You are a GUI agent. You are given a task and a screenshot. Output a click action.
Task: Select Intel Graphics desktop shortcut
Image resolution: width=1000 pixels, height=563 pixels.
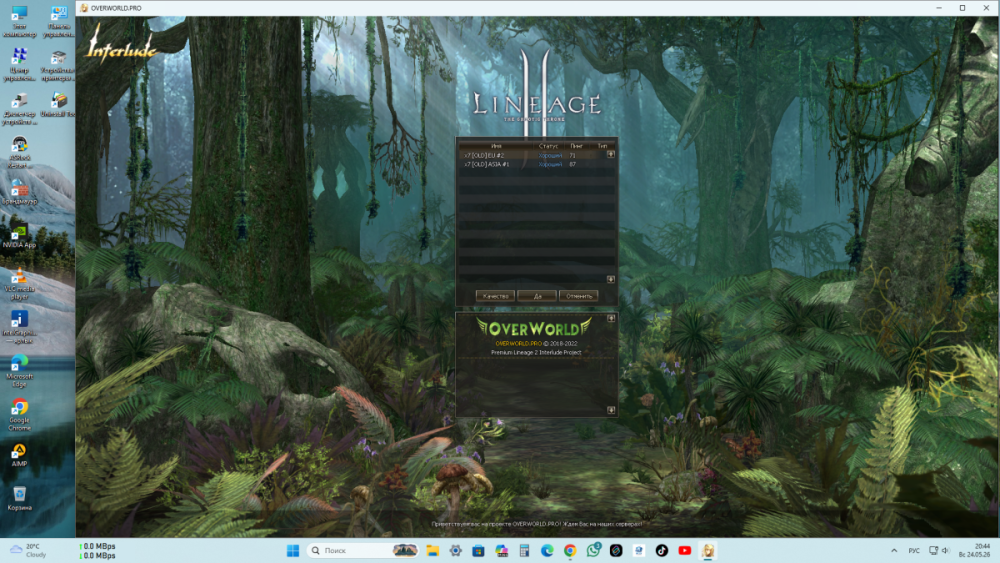(x=19, y=327)
